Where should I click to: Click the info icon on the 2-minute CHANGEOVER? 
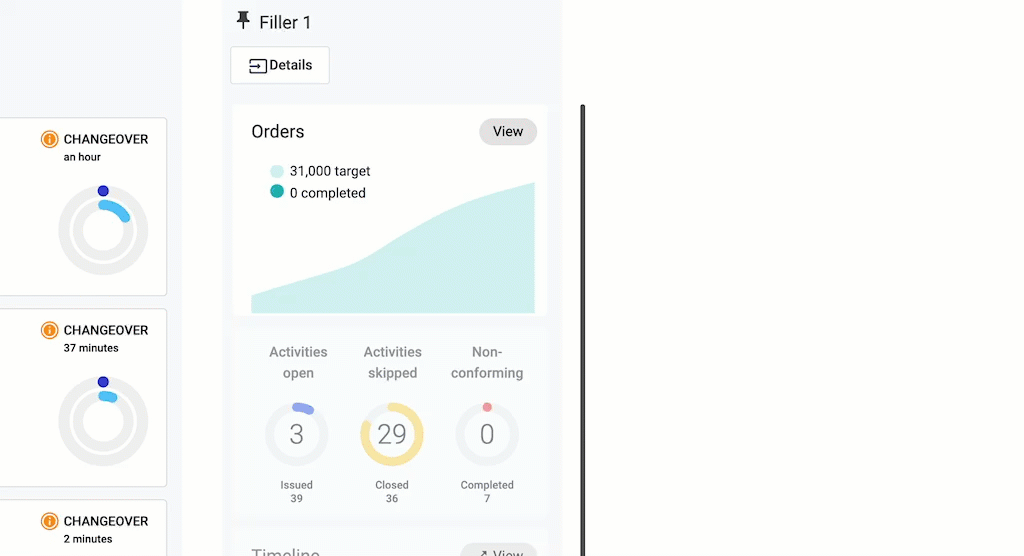pyautogui.click(x=49, y=521)
